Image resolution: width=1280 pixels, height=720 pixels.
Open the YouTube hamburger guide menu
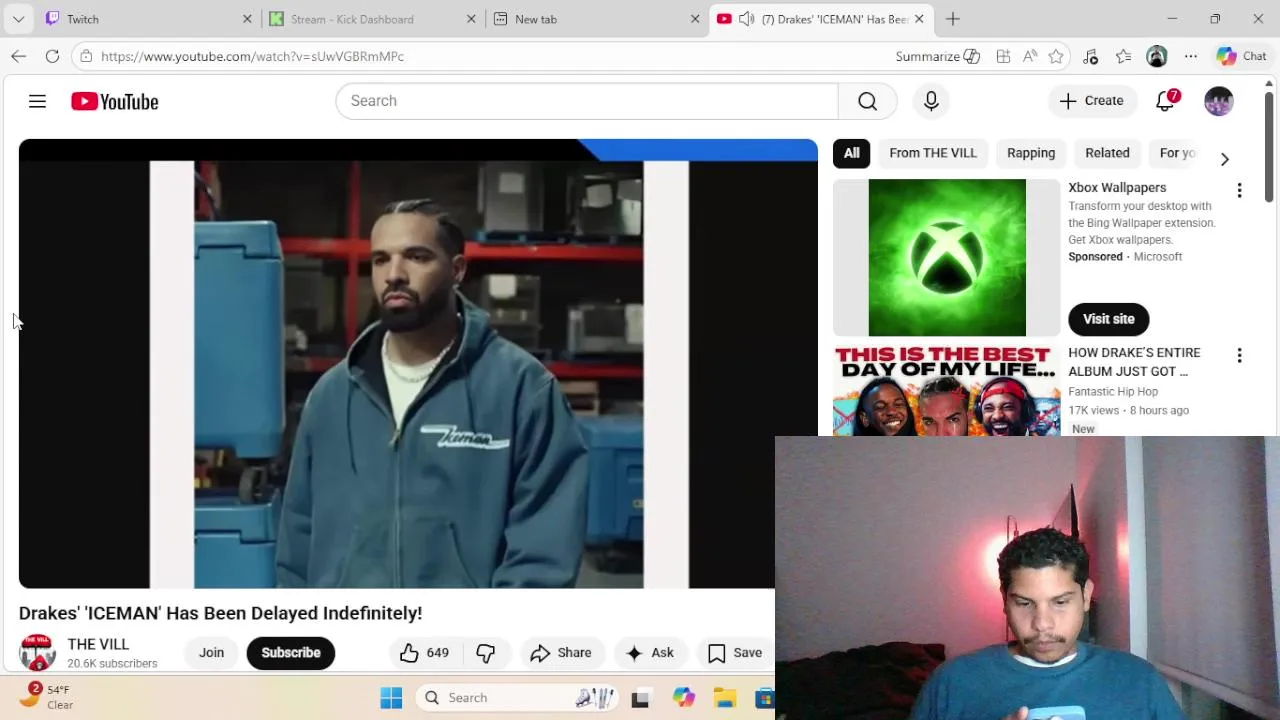37,101
